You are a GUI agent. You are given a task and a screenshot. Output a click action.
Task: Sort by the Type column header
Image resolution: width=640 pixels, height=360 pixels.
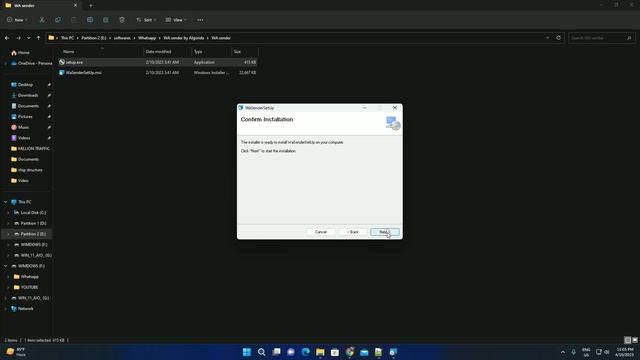pyautogui.click(x=198, y=52)
